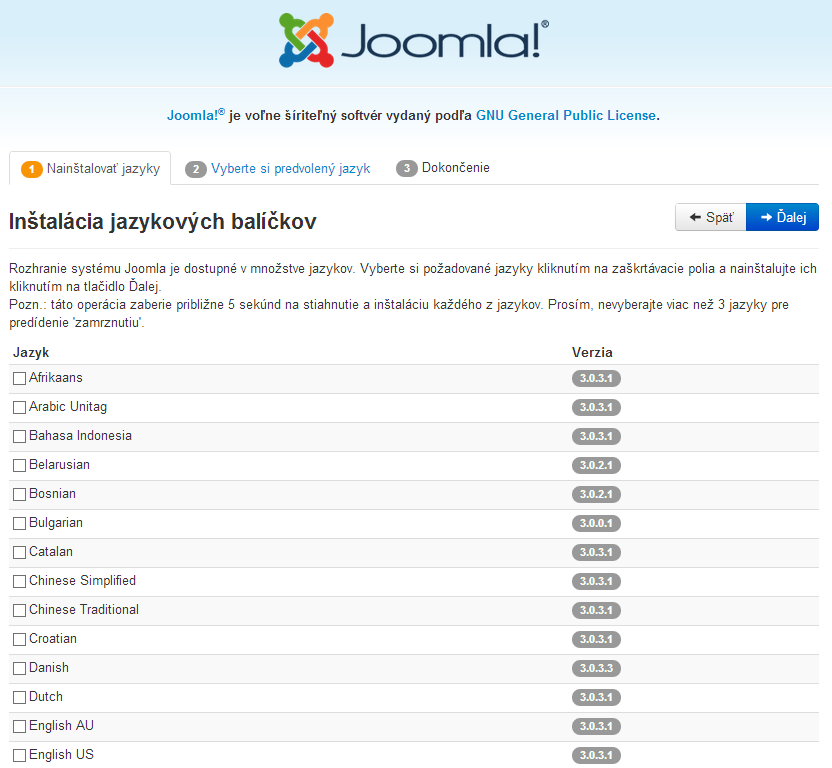Screen dimensions: 832x768
Task: Click the Jazyk column header
Action: click(31, 352)
